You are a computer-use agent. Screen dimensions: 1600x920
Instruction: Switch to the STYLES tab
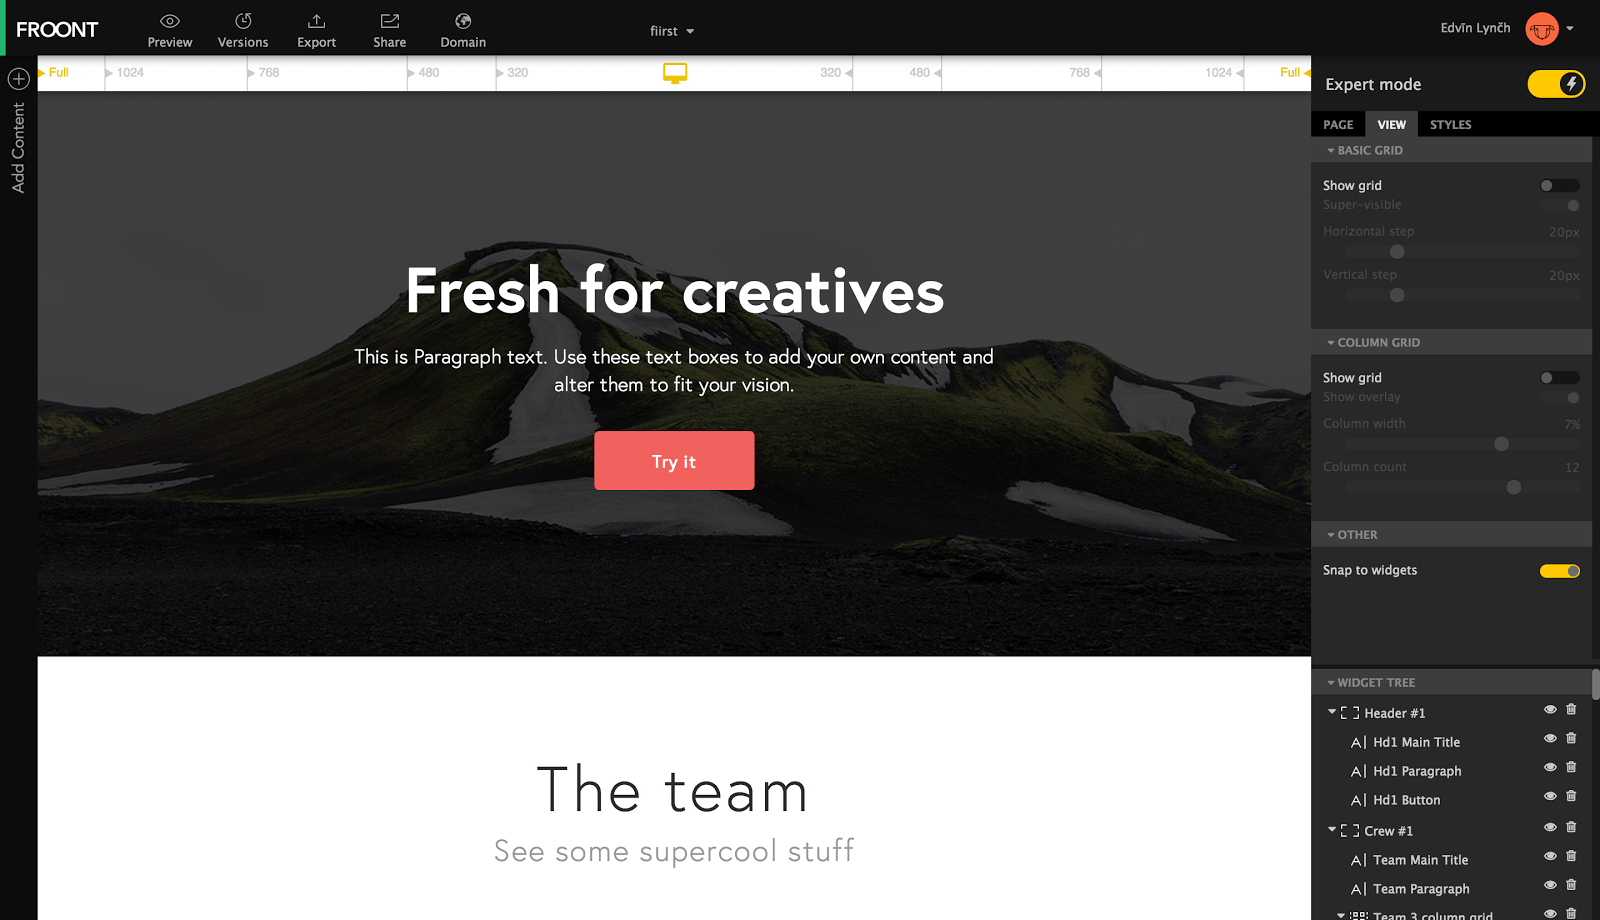[1450, 124]
